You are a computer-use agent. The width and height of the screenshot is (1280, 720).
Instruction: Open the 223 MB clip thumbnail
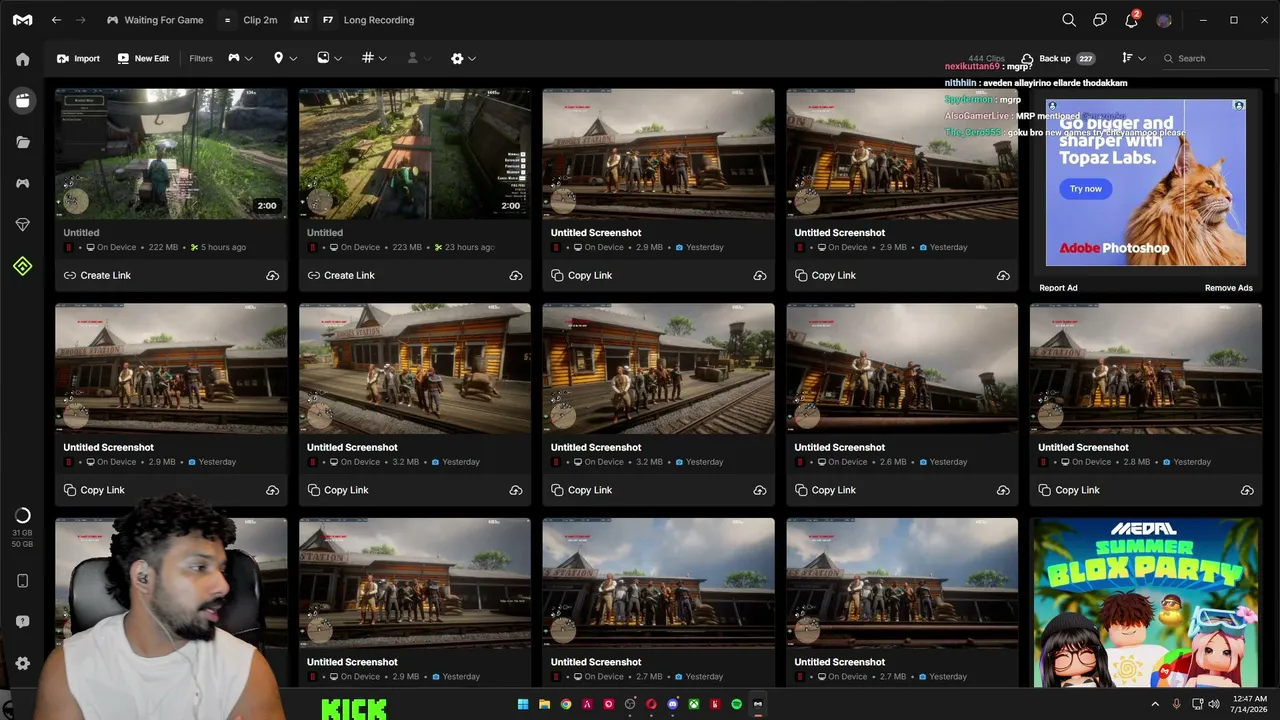(415, 154)
